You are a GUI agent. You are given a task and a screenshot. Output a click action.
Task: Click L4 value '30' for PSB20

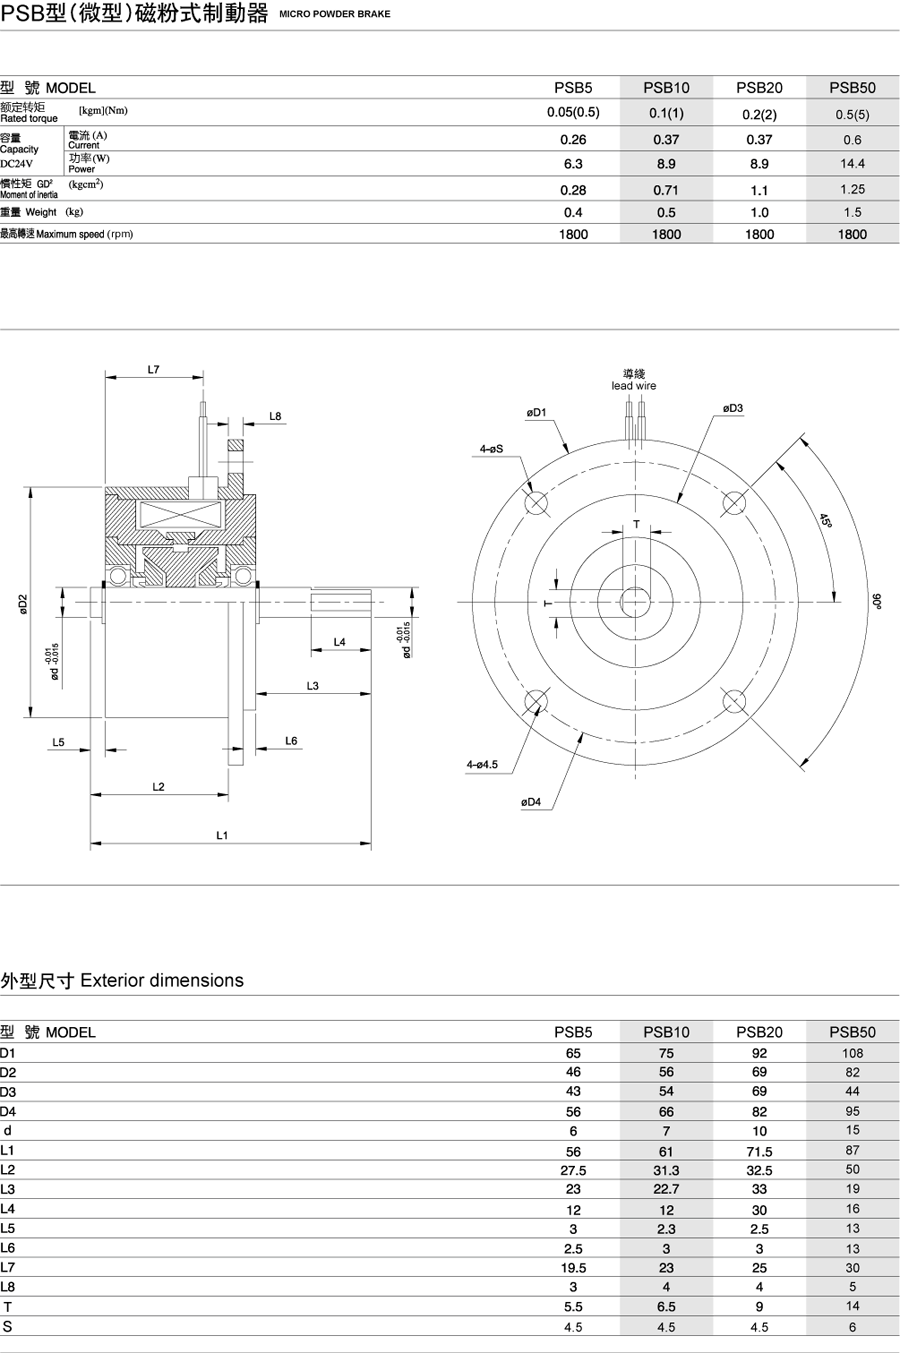tap(759, 1209)
